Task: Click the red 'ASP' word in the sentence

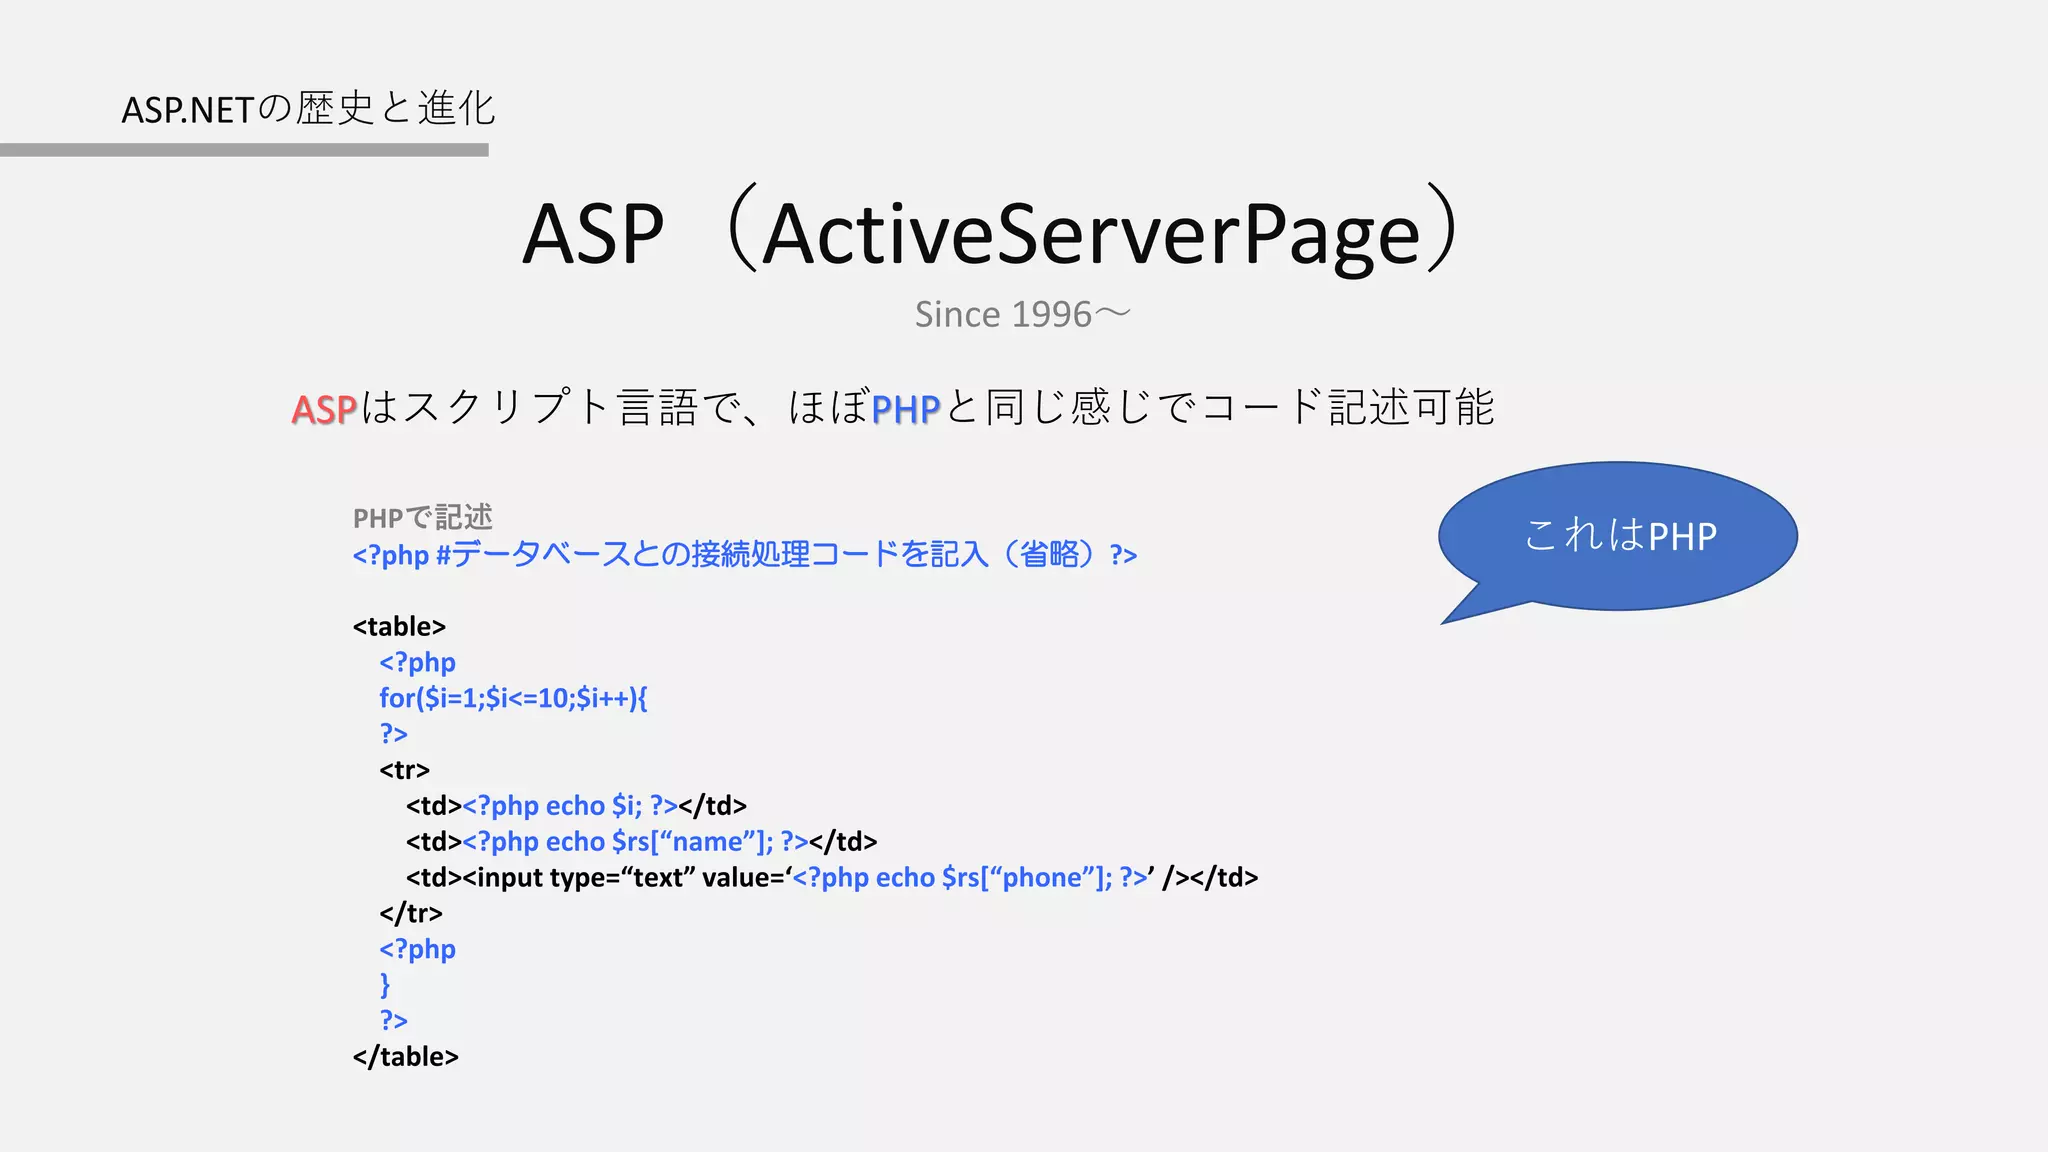Action: (324, 409)
